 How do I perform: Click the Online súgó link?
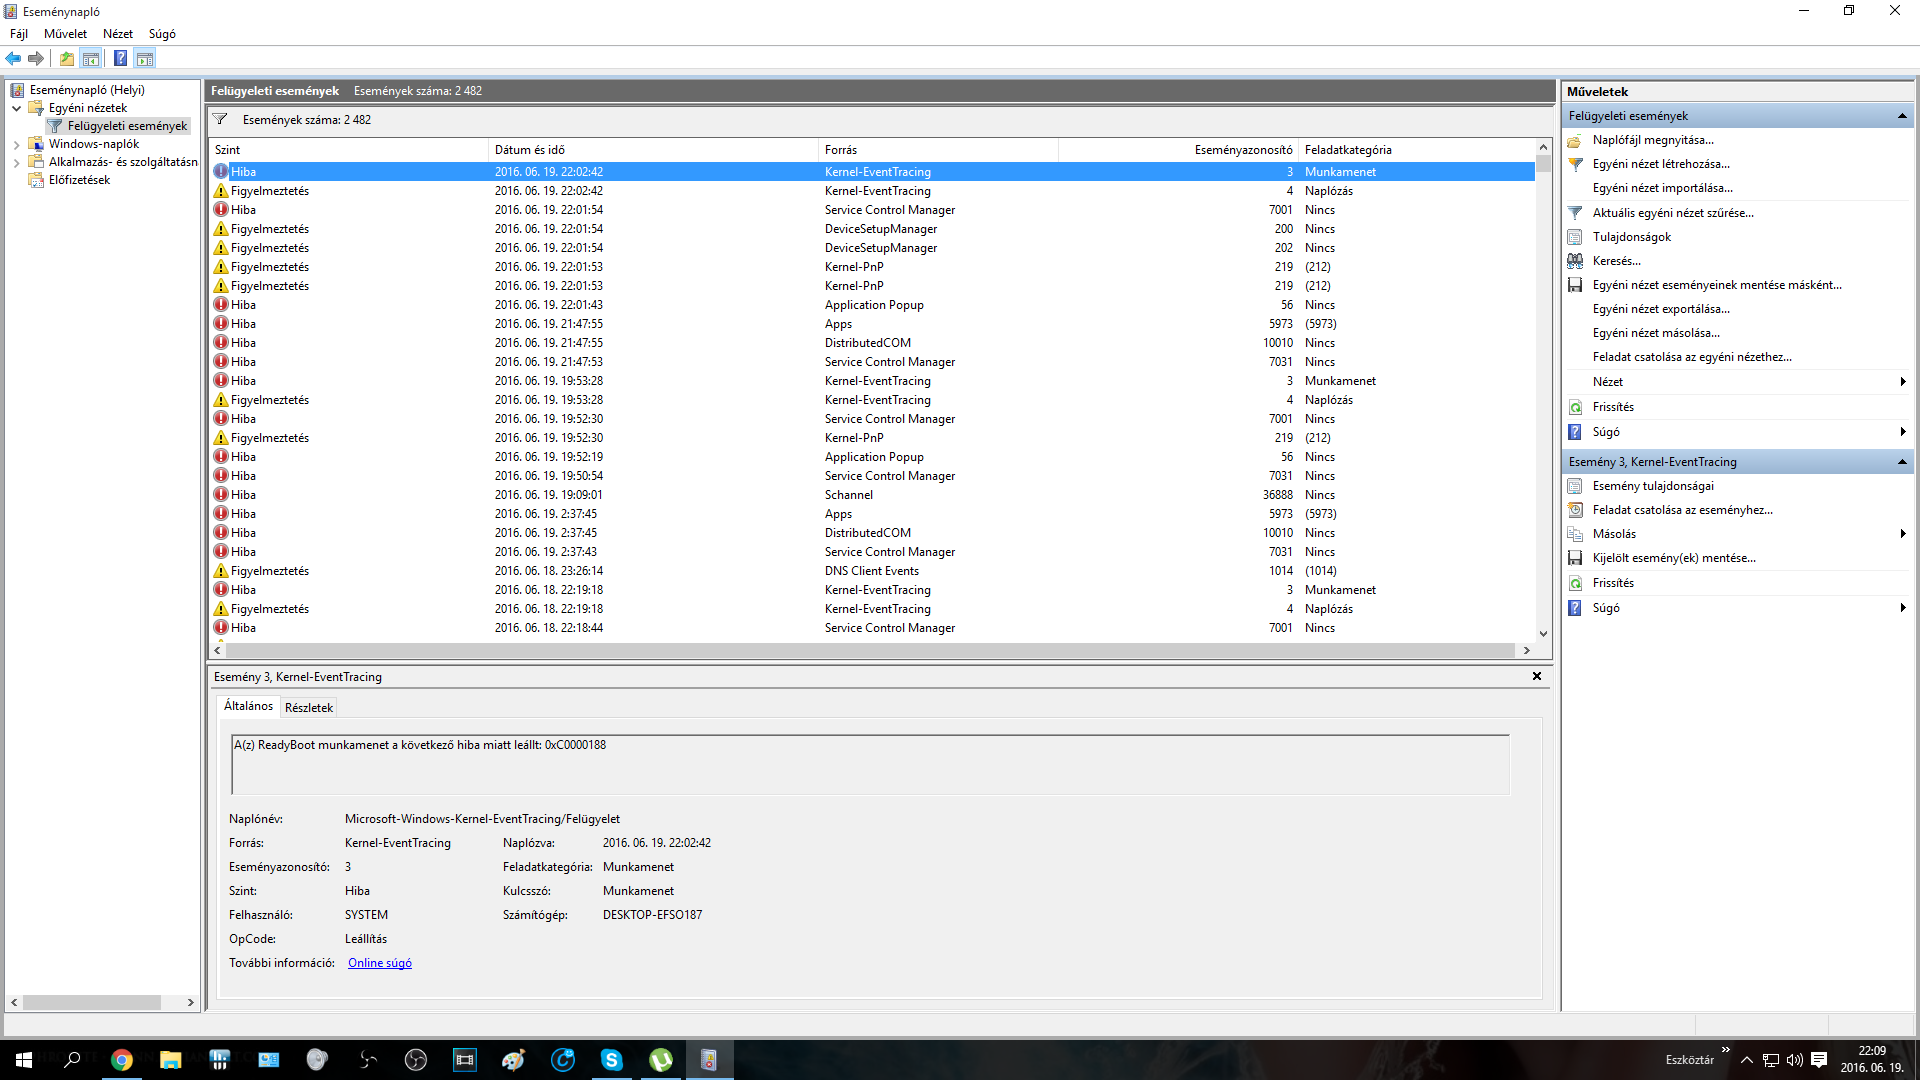coord(380,963)
